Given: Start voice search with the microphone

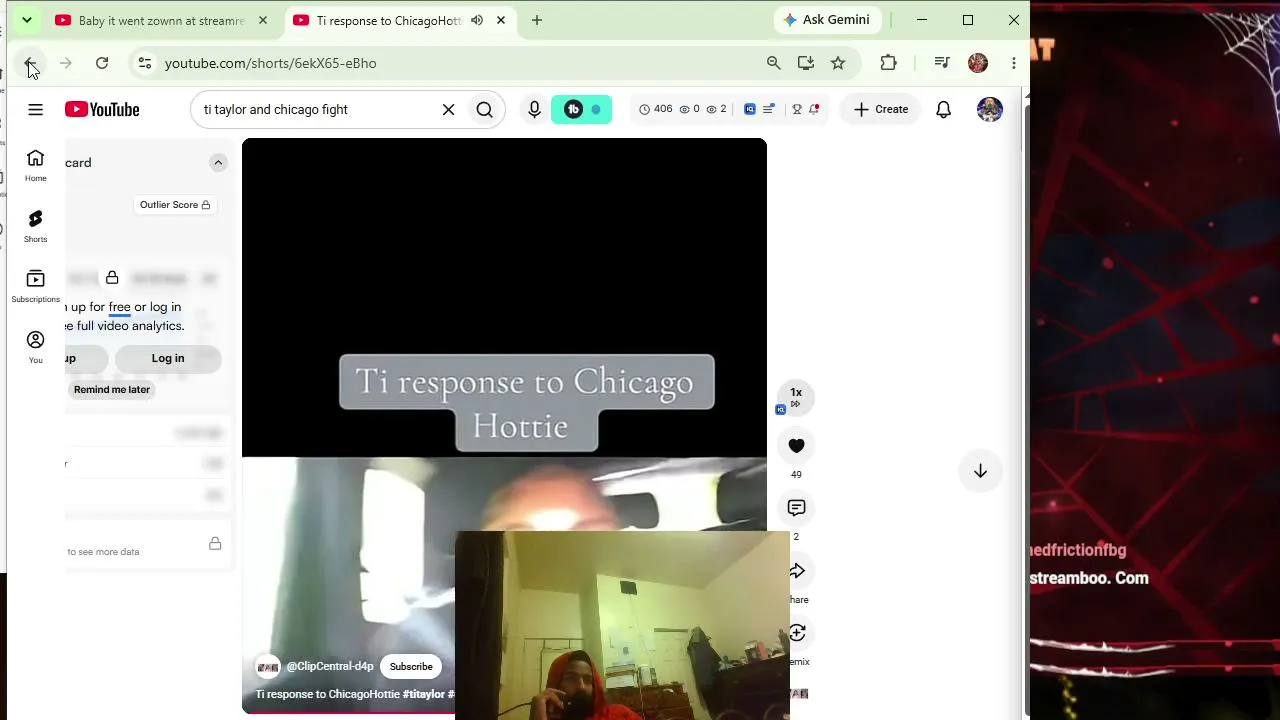Looking at the screenshot, I should pyautogui.click(x=534, y=109).
